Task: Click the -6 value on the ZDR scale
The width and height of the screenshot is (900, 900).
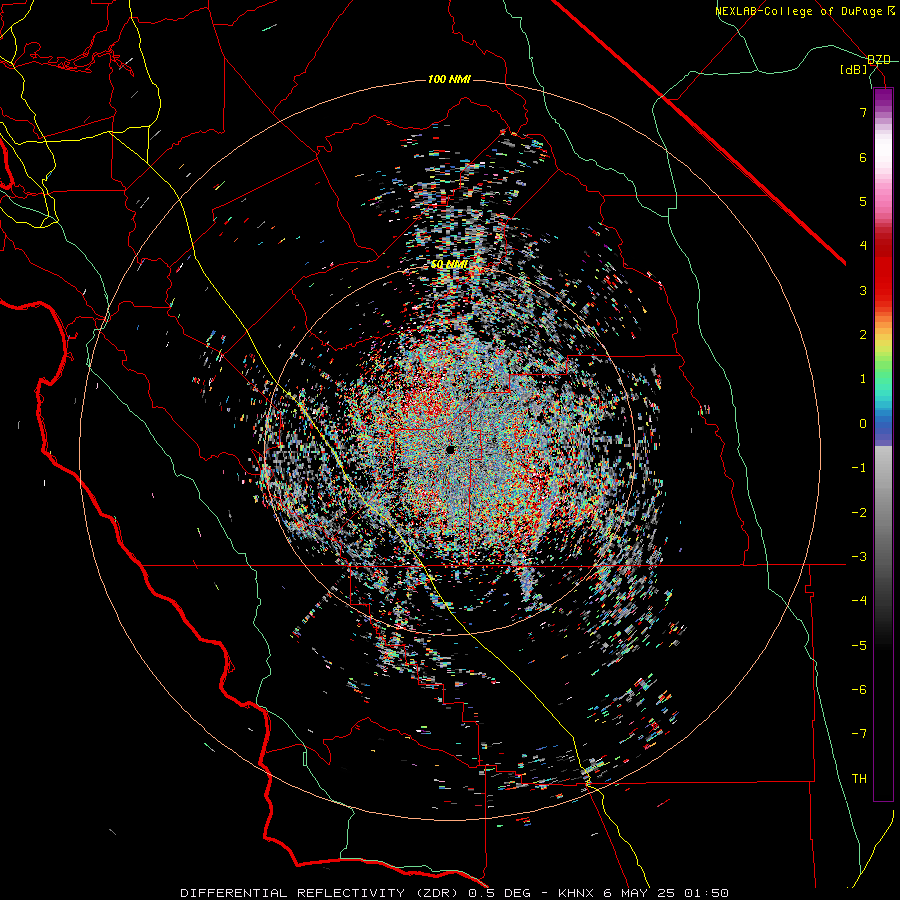Action: [859, 690]
